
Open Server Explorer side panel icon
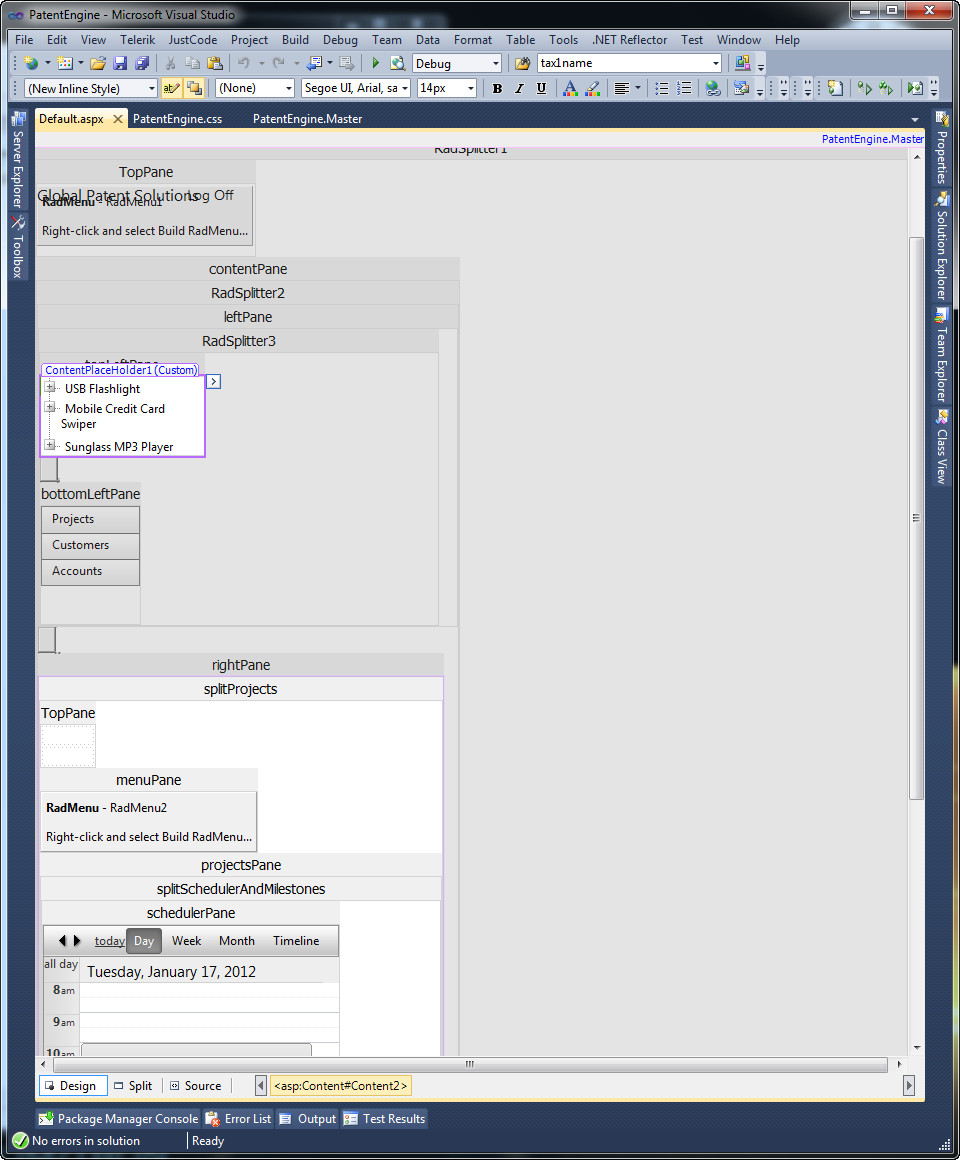pos(18,161)
